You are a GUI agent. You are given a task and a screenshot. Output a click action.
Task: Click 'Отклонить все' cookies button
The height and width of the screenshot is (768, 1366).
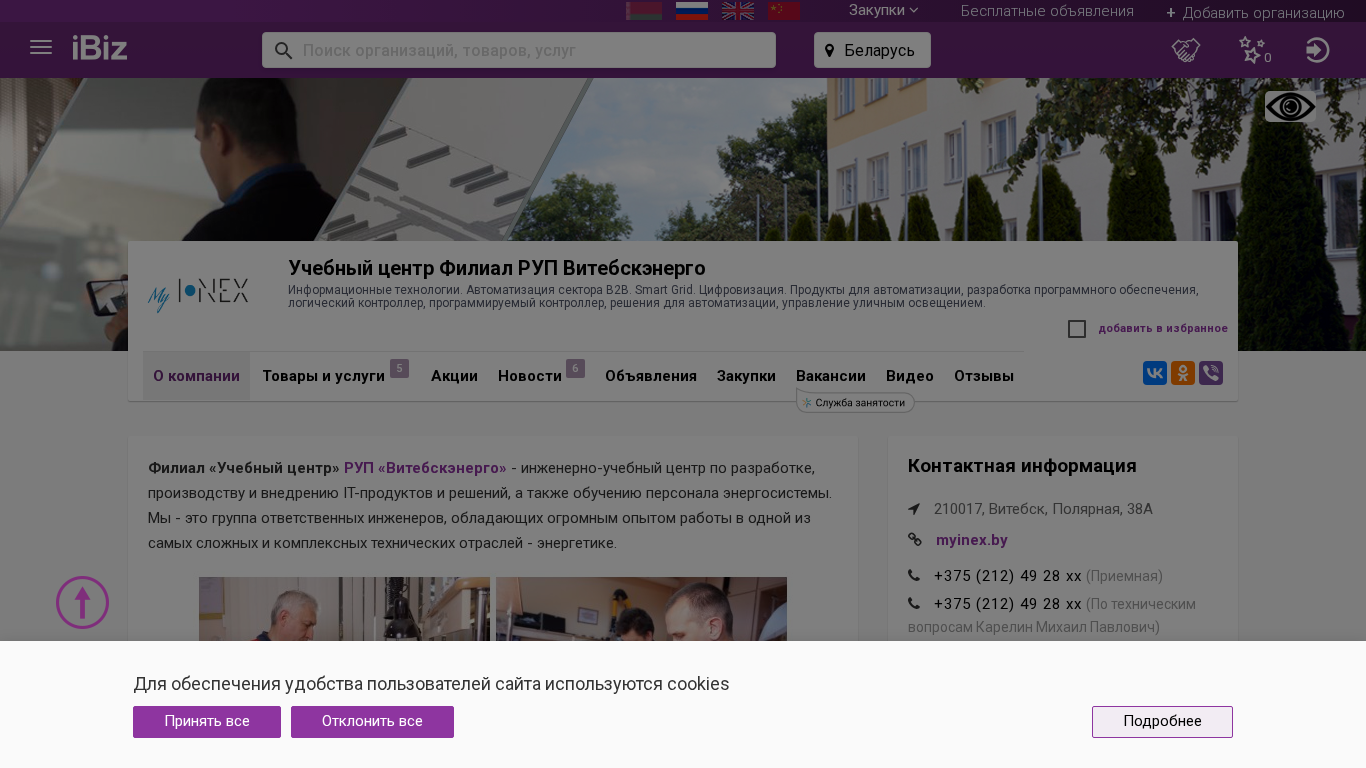pyautogui.click(x=372, y=722)
